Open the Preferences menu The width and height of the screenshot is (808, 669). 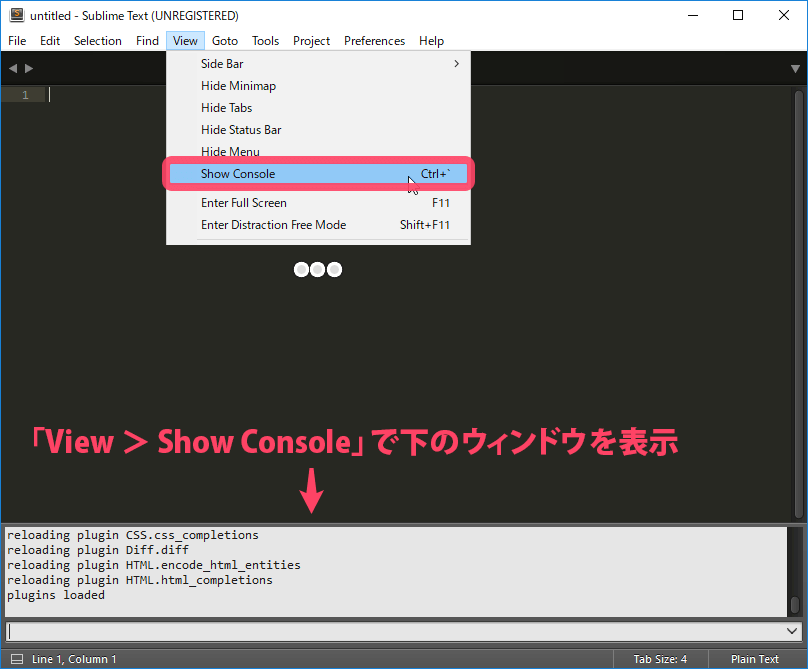click(375, 41)
